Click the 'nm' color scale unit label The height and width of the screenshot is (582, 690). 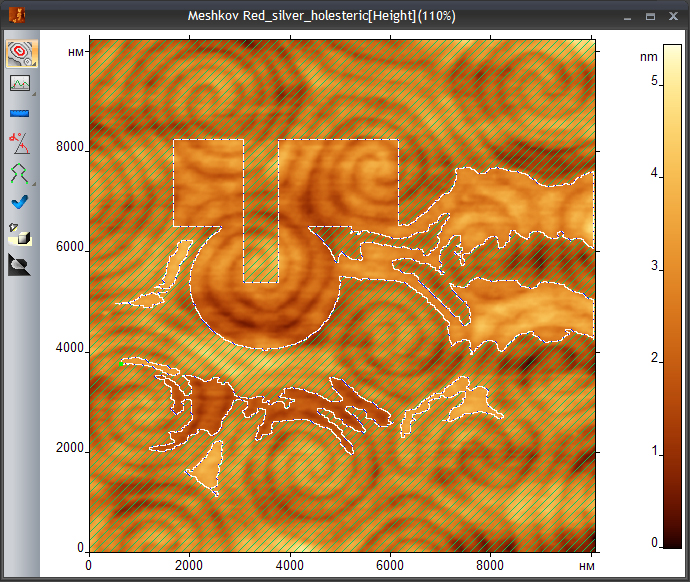click(x=649, y=57)
